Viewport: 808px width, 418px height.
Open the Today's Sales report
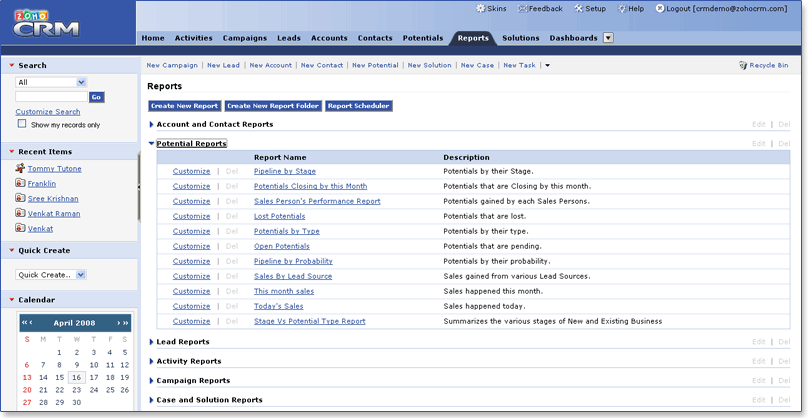(278, 306)
